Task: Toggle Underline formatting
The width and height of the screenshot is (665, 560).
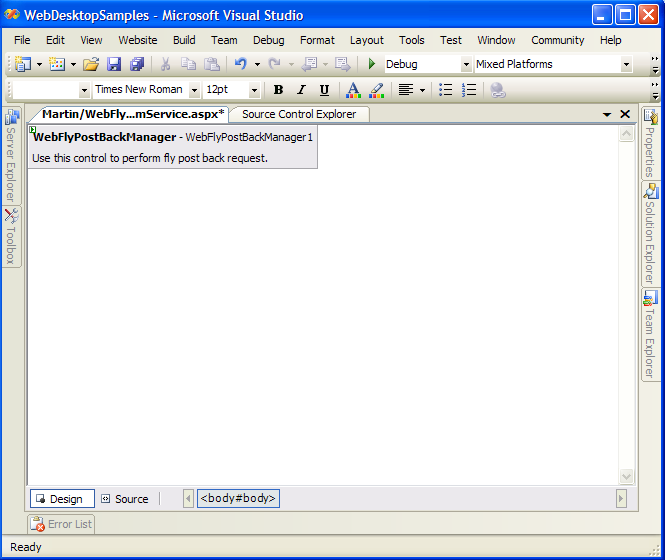Action: coord(324,90)
